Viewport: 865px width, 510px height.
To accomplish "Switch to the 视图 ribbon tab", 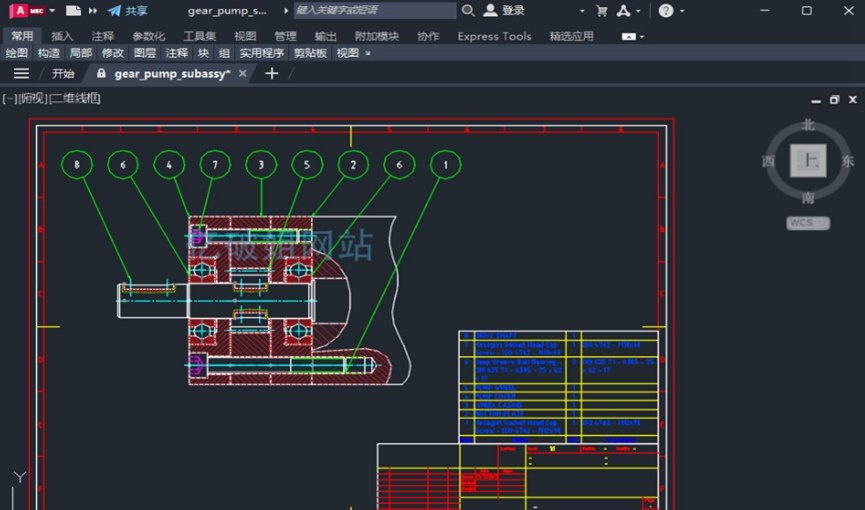I will pyautogui.click(x=245, y=36).
